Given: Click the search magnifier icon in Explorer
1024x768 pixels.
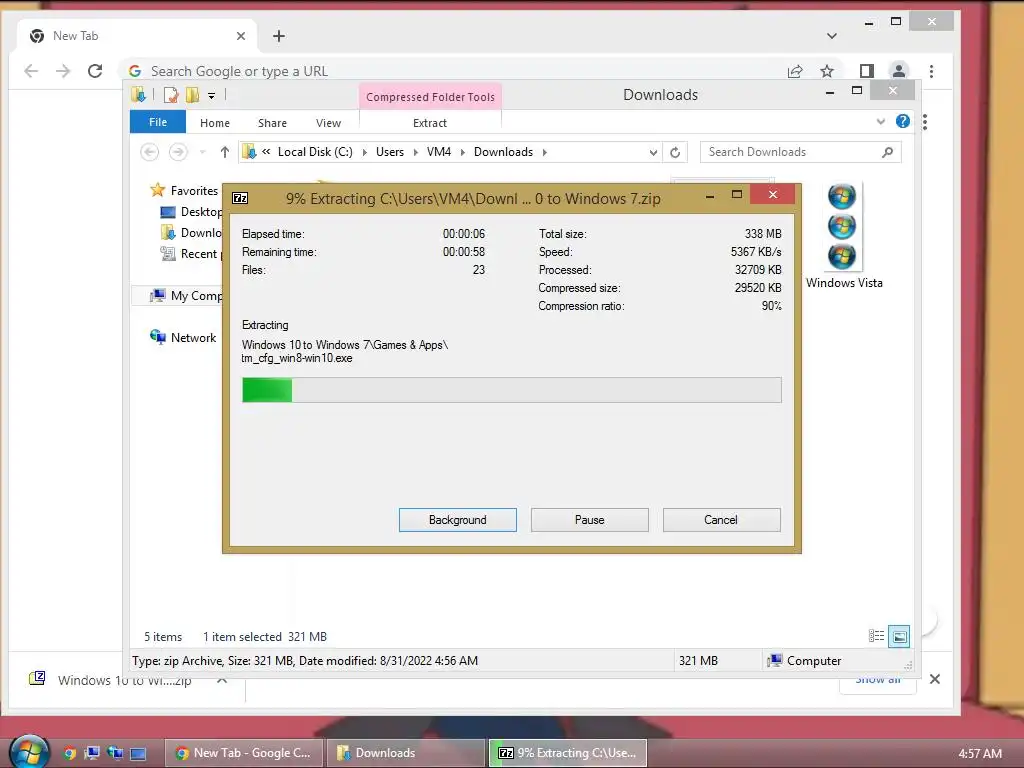Looking at the screenshot, I should pyautogui.click(x=887, y=152).
